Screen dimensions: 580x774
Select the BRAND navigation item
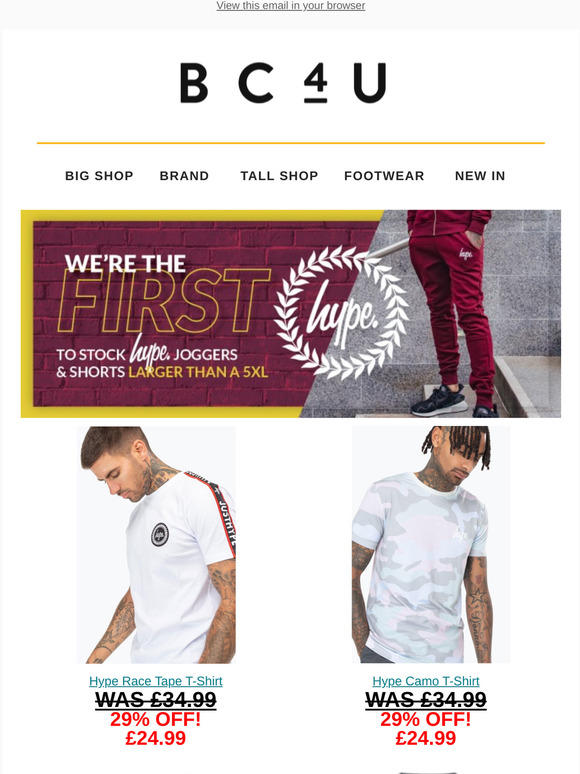click(x=184, y=176)
